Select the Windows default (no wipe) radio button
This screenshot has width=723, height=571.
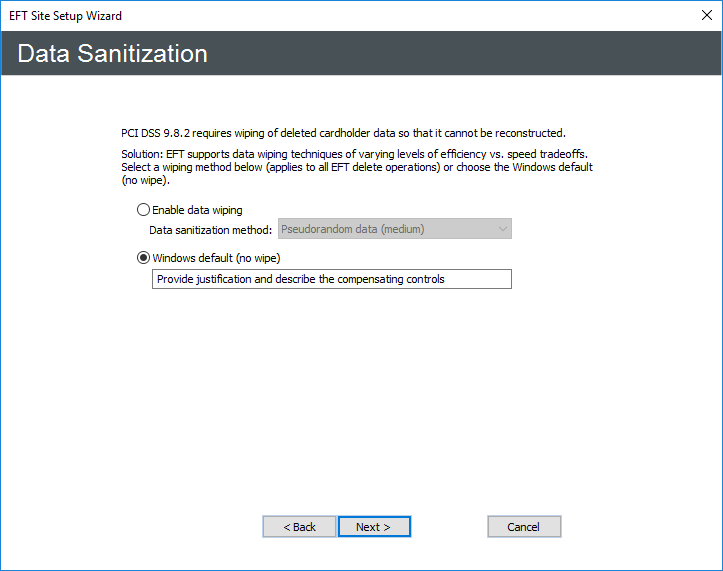[x=143, y=258]
